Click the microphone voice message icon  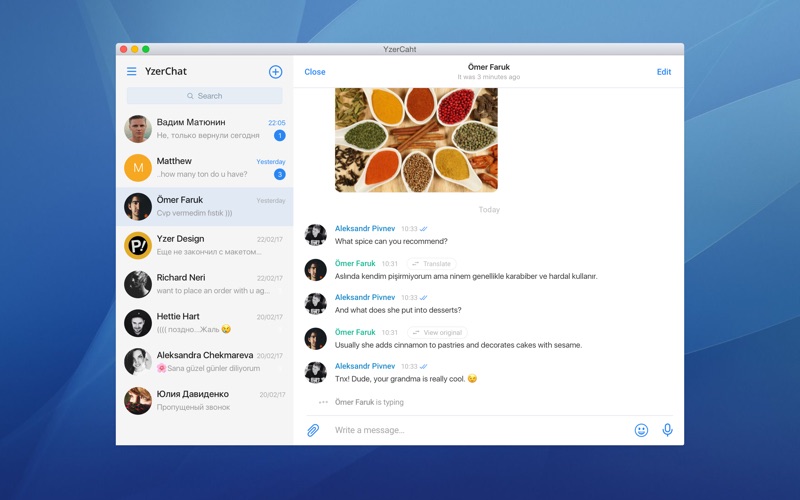tap(667, 430)
